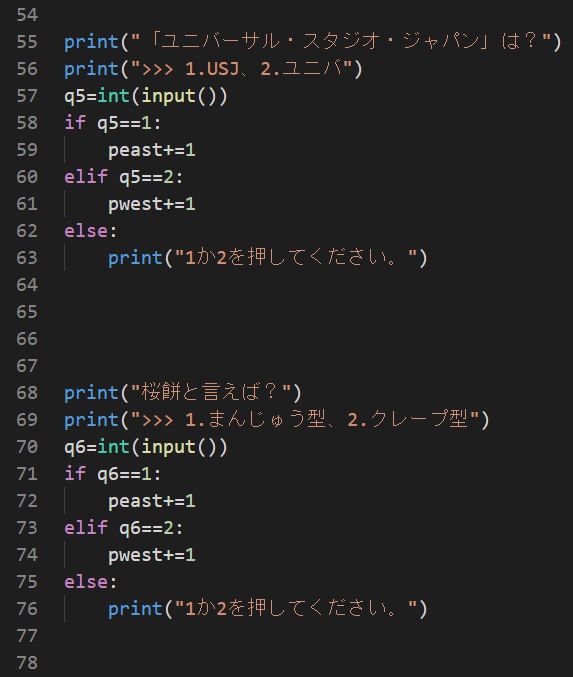Click 'peast+=1' on line 59

[152, 150]
